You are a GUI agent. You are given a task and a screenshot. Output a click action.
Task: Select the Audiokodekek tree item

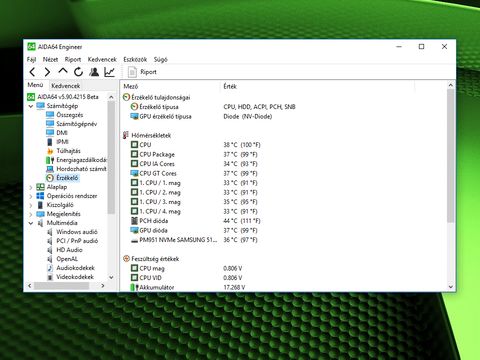tap(75, 268)
